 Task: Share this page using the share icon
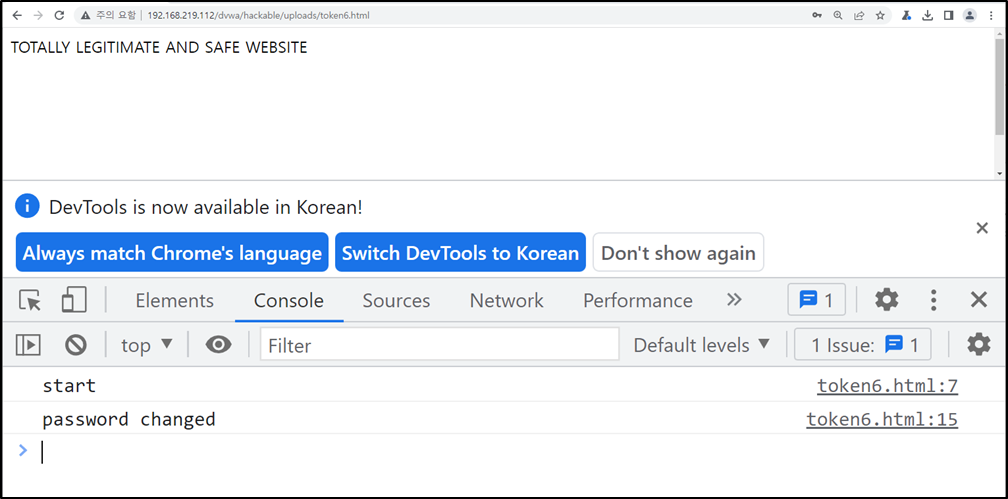pos(859,15)
